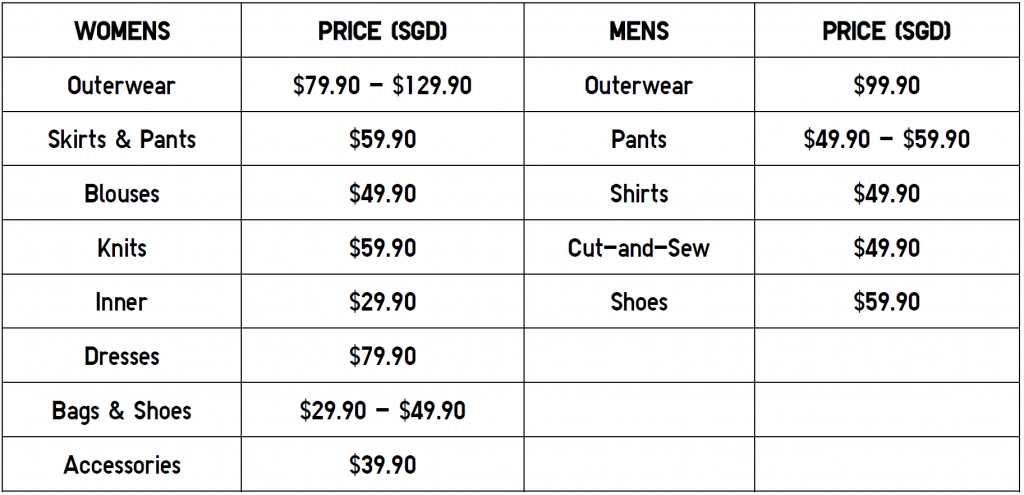Click the WOMENS column header
This screenshot has width=1024, height=495.
(122, 31)
